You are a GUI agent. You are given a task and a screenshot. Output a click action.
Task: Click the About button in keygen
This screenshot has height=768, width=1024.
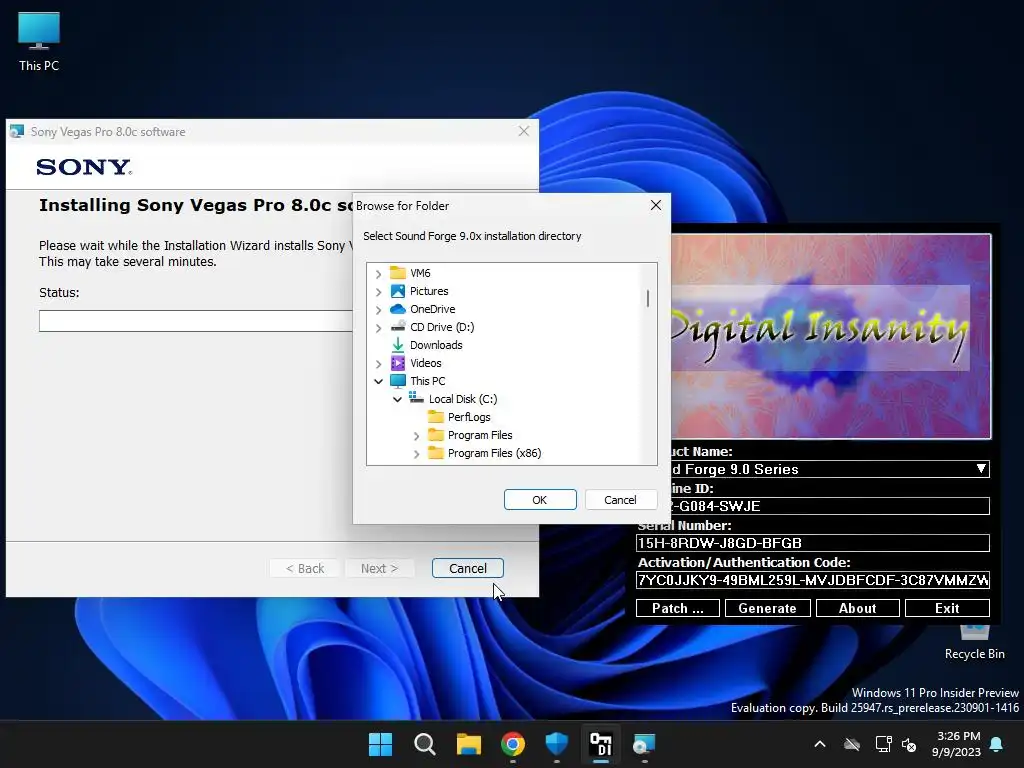(857, 608)
